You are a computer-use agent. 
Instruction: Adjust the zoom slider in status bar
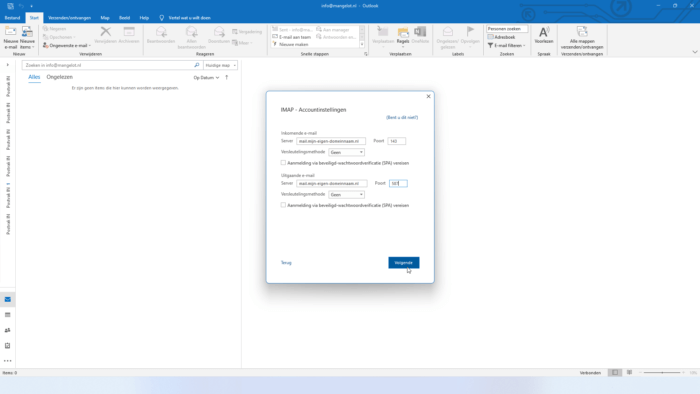[662, 373]
